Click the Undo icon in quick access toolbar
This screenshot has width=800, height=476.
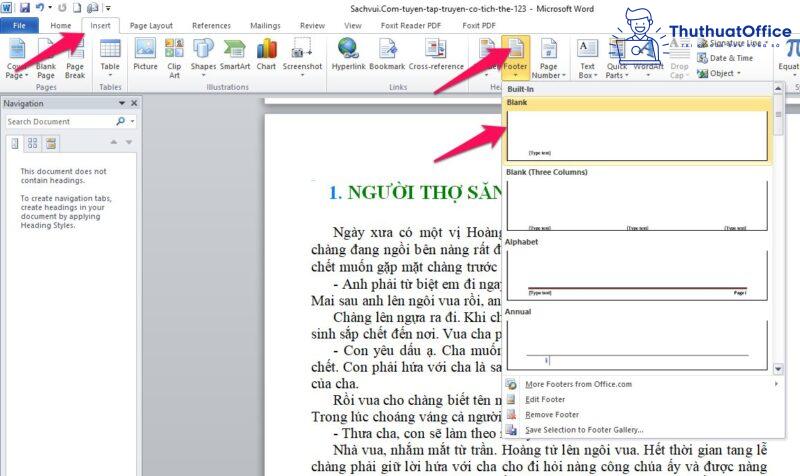[40, 8]
